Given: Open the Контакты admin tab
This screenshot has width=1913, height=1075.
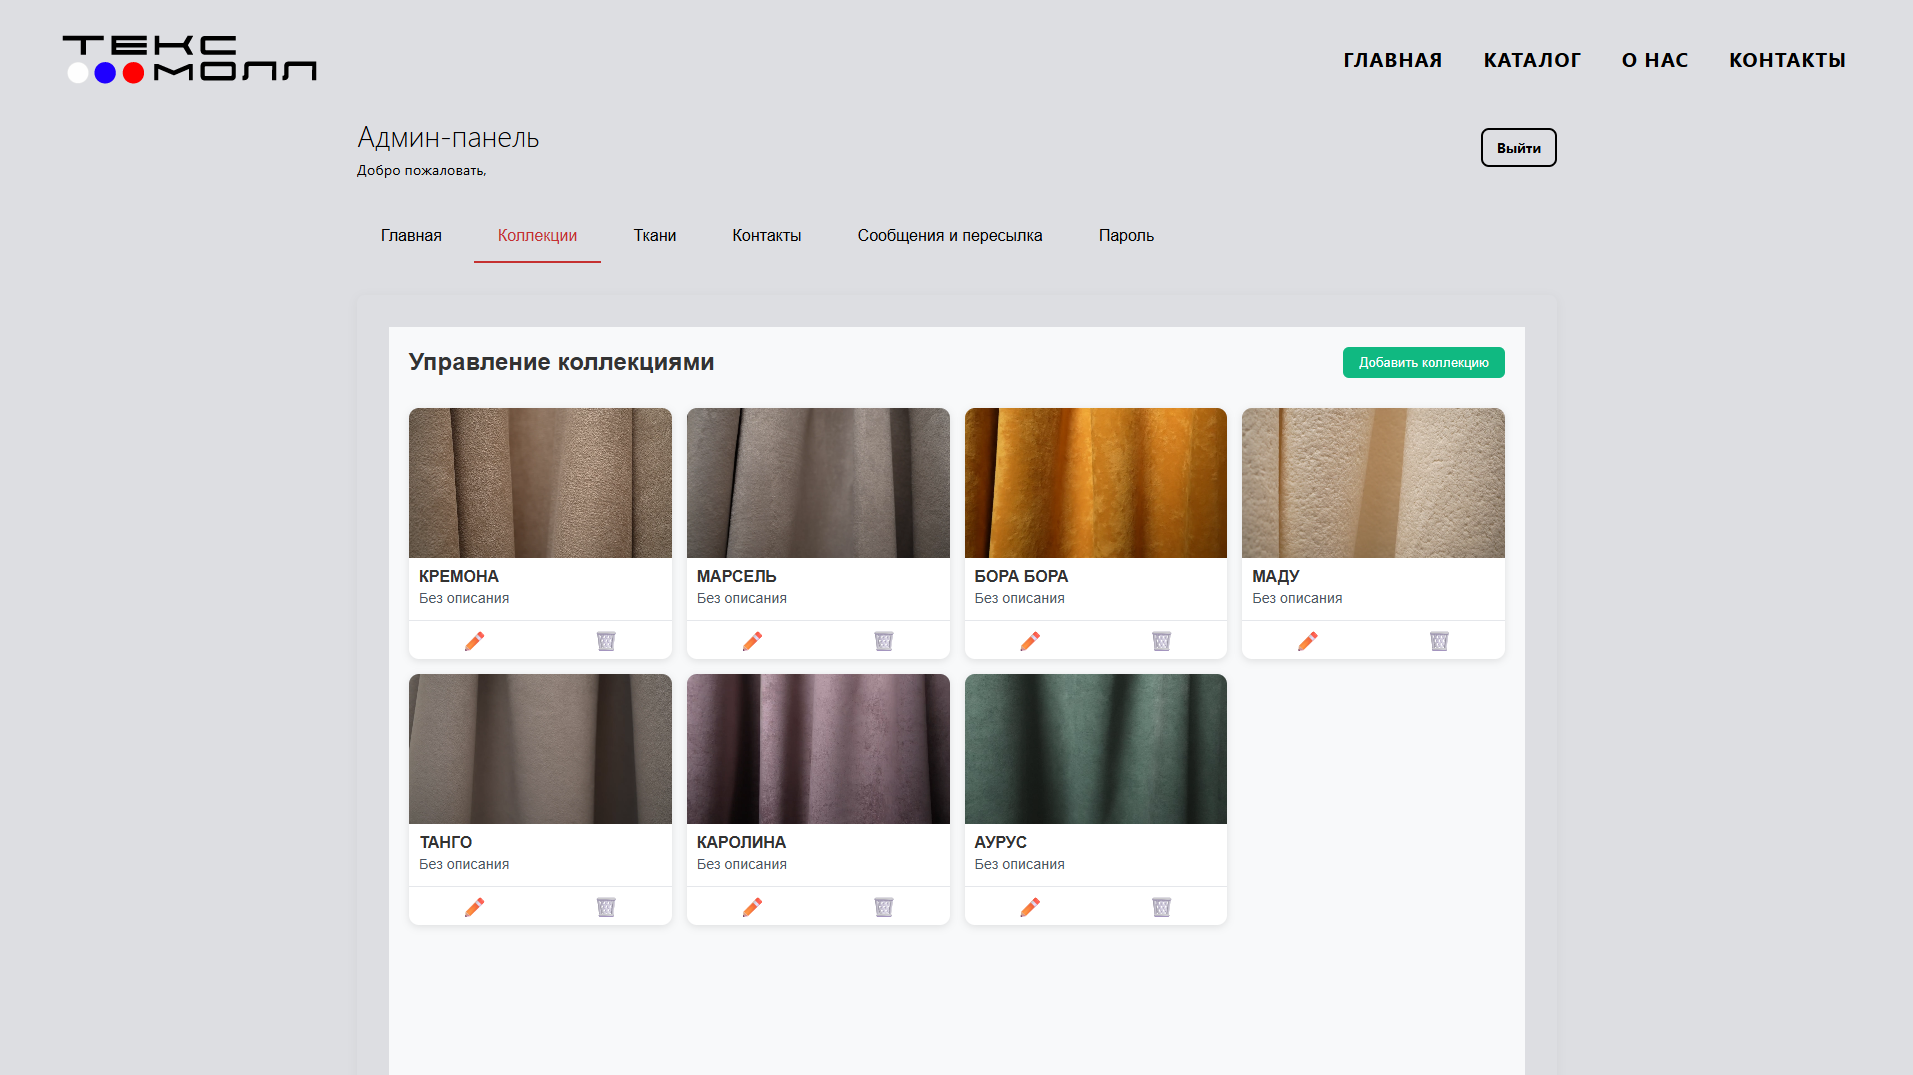Looking at the screenshot, I should (767, 236).
